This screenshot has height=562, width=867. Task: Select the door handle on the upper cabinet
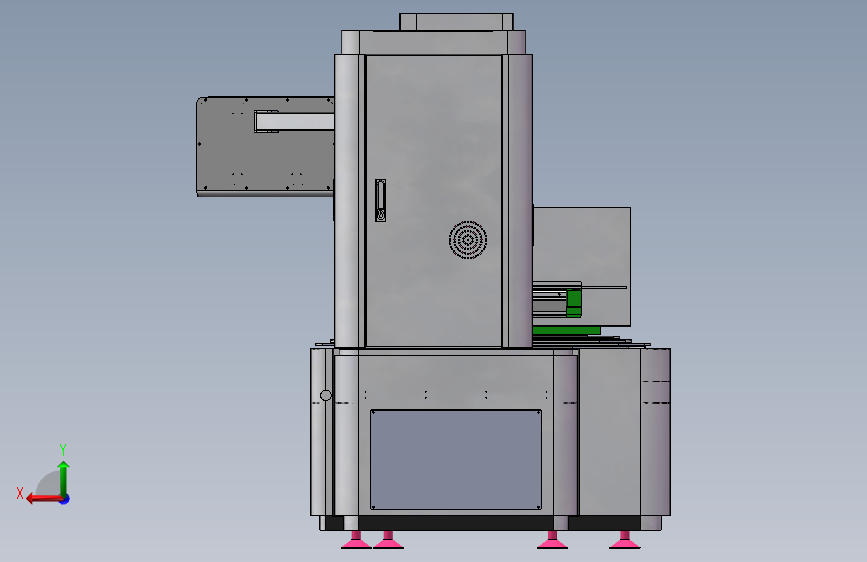pyautogui.click(x=380, y=200)
